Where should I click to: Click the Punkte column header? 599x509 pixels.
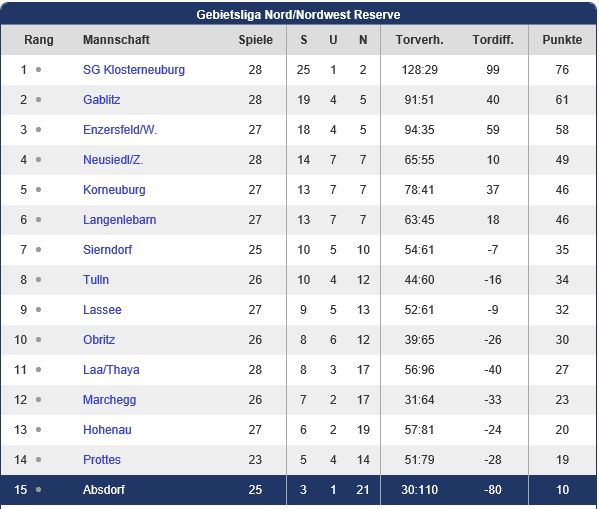tap(562, 40)
